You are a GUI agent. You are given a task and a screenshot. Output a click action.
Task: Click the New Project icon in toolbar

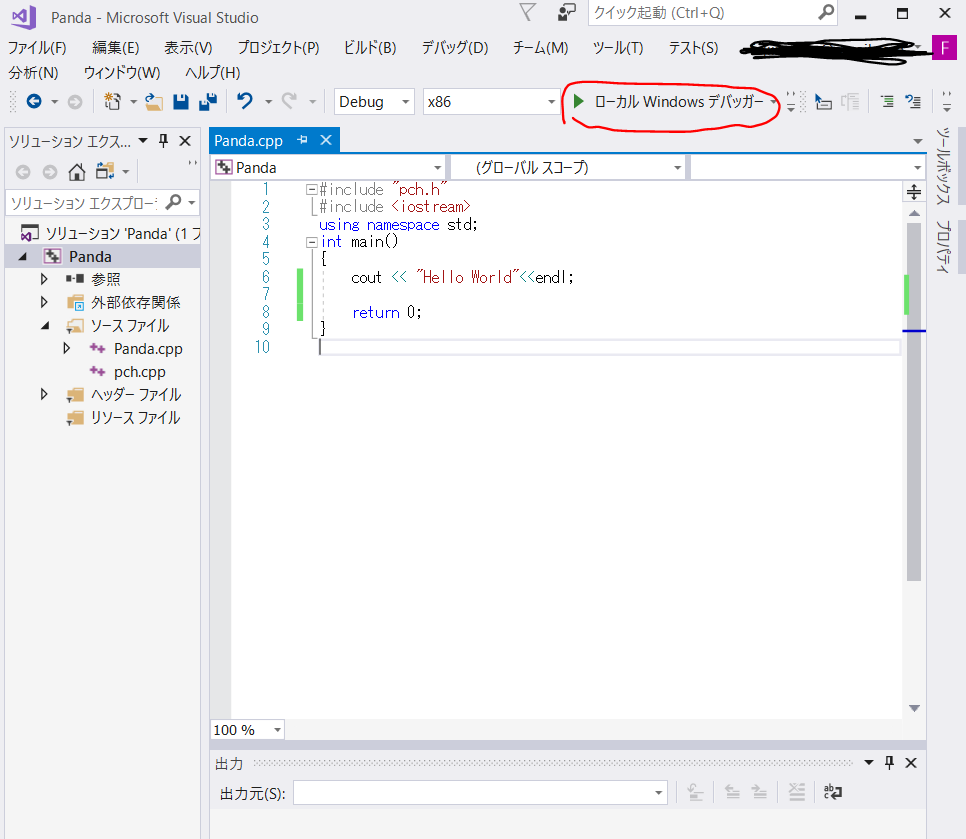click(113, 101)
